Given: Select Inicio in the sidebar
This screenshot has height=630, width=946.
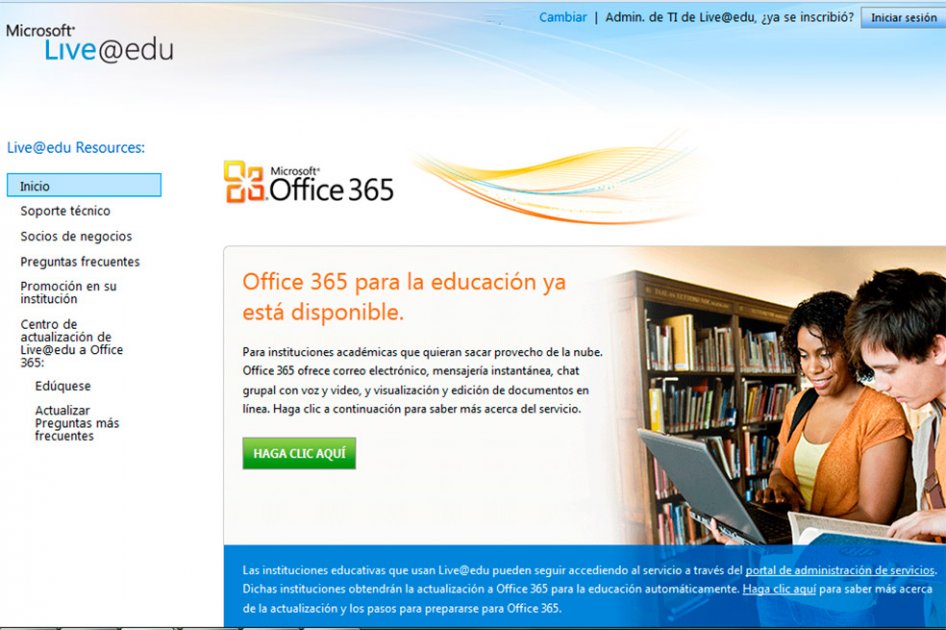Looking at the screenshot, I should [x=84, y=185].
